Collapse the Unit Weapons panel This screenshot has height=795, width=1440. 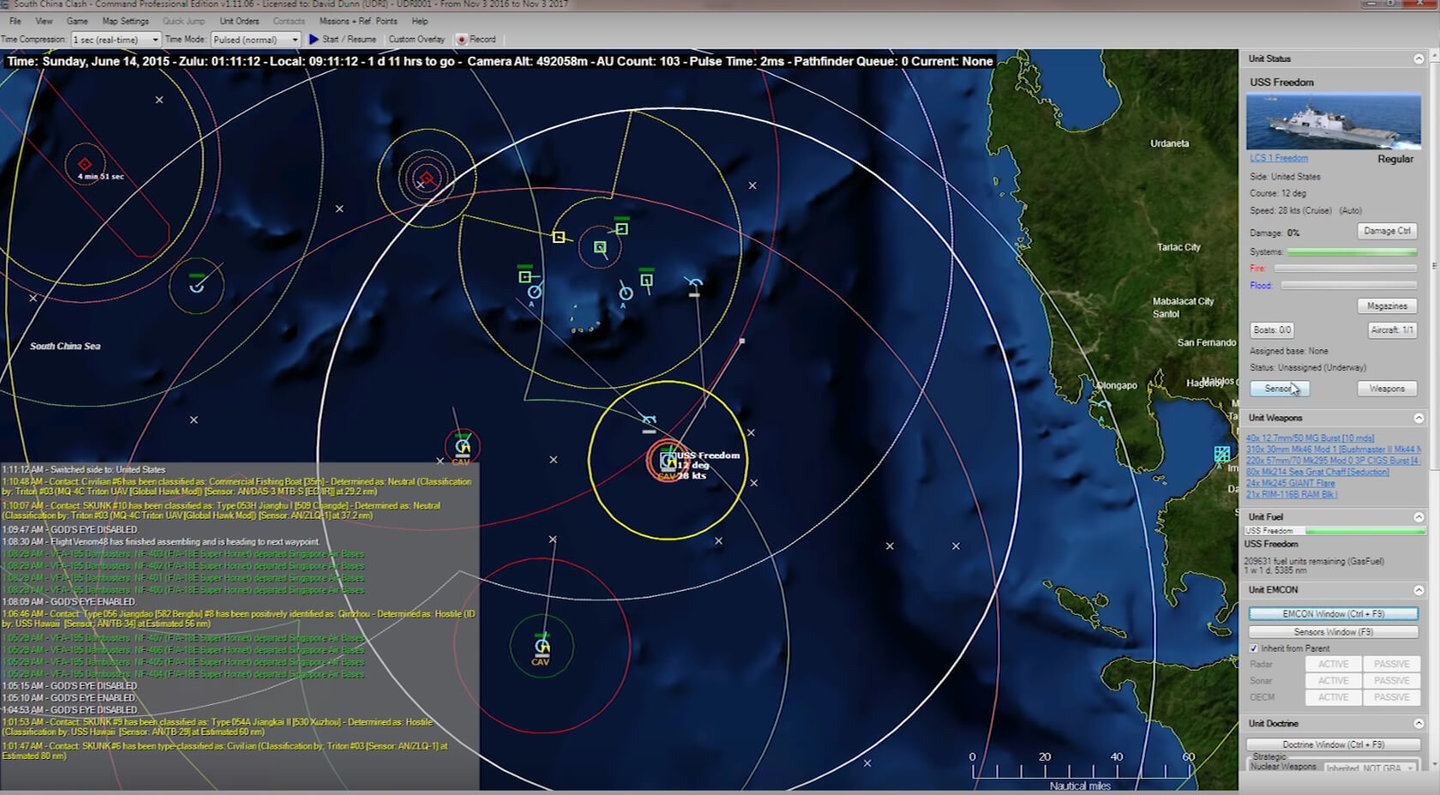1418,418
